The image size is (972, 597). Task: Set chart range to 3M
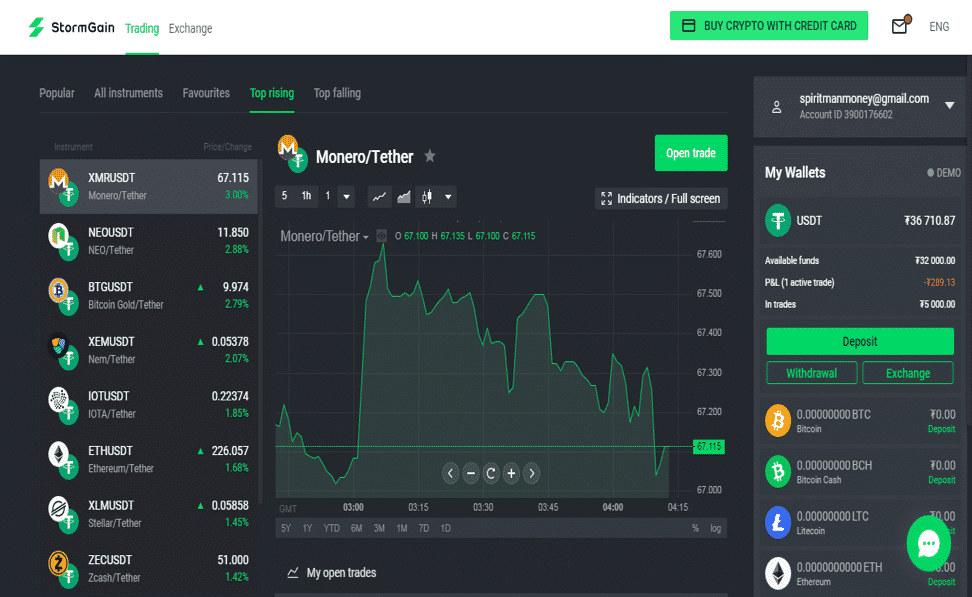[379, 528]
